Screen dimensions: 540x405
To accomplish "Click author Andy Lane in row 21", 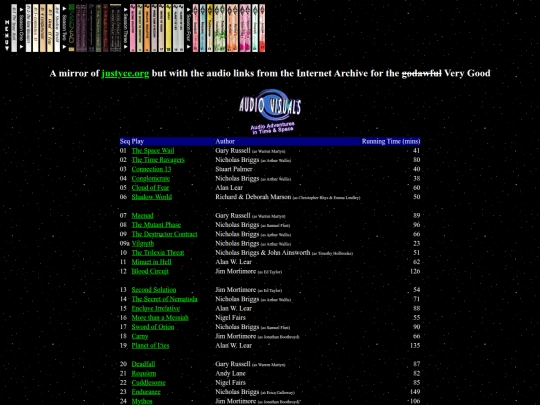I will (230, 374).
